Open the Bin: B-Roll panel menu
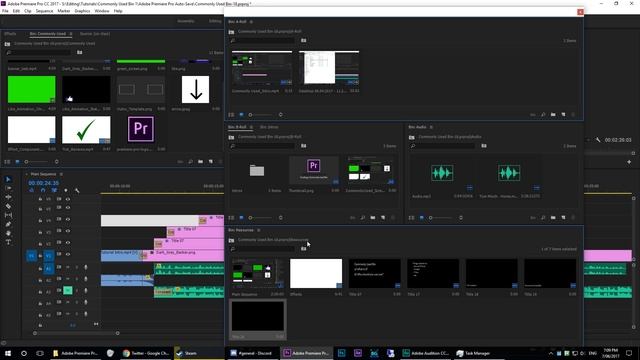This screenshot has width=640, height=360. click(251, 127)
